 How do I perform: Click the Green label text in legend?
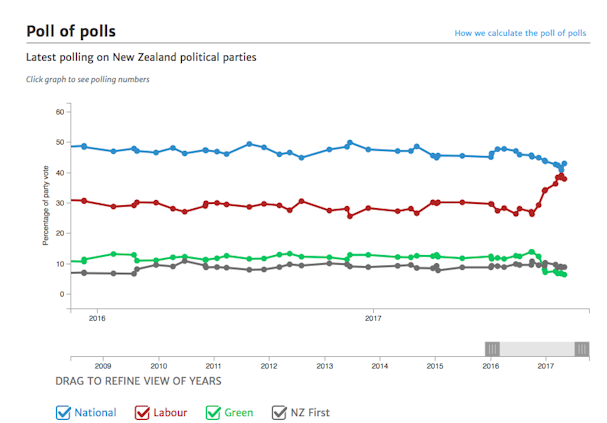pyautogui.click(x=240, y=412)
